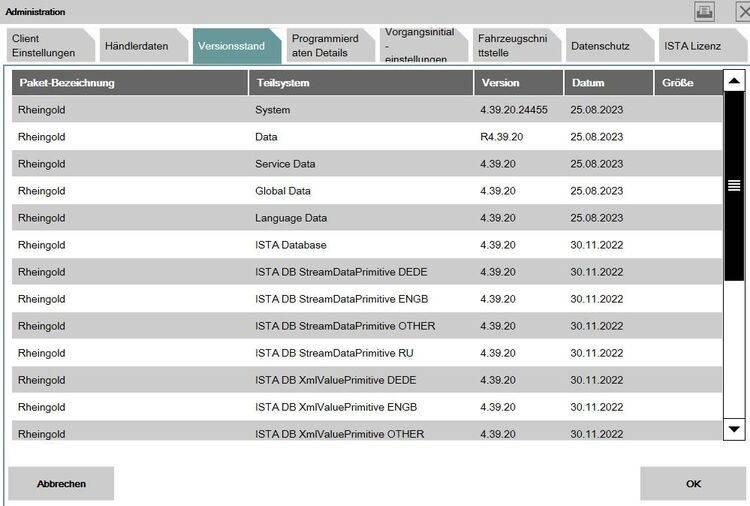This screenshot has height=506, width=750.
Task: Select the Versionsstand tab
Action: pos(236,45)
